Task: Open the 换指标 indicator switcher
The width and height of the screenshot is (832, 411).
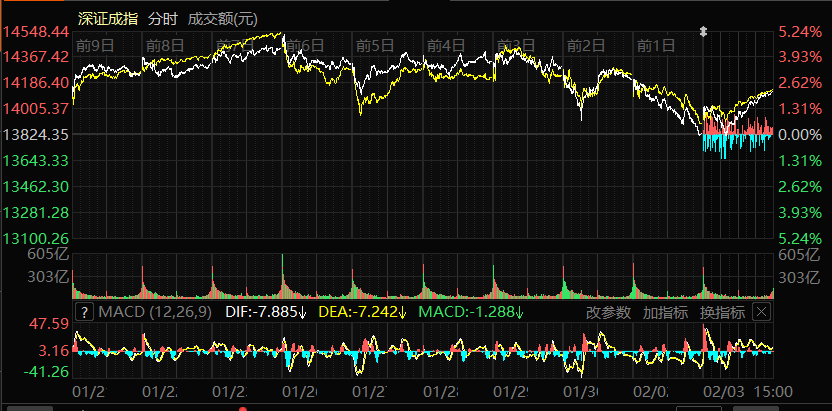Action: click(x=722, y=313)
